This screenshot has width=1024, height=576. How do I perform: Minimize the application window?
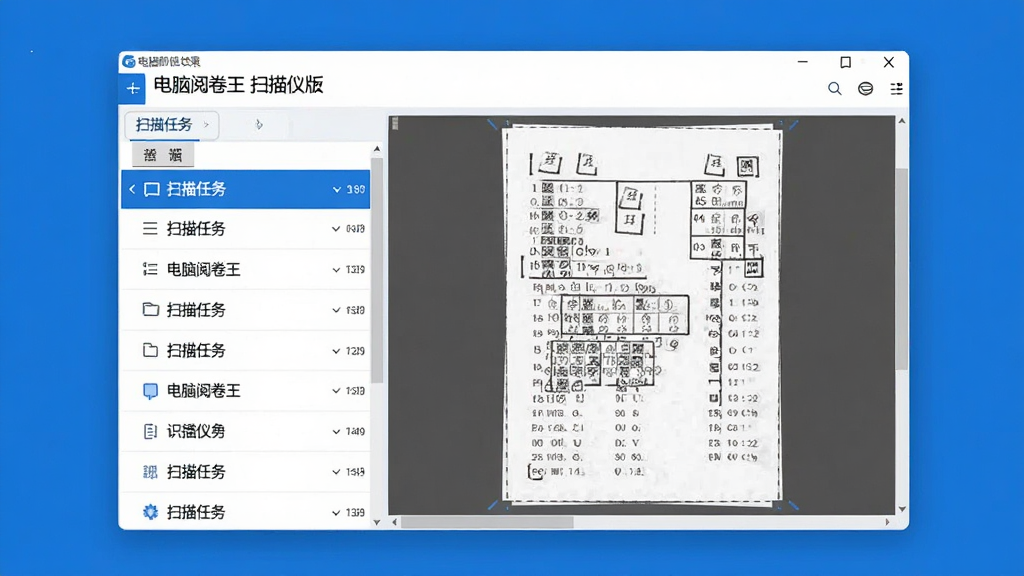click(803, 62)
